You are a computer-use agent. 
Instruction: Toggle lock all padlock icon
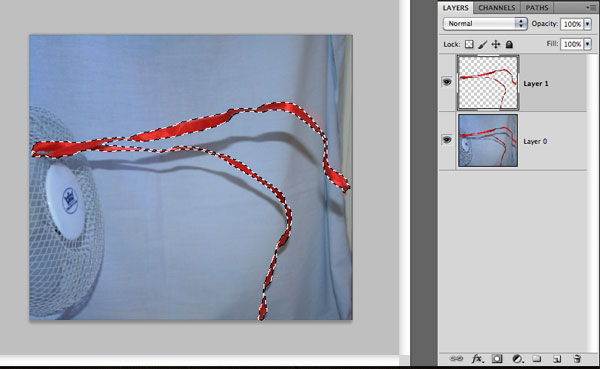[x=509, y=44]
